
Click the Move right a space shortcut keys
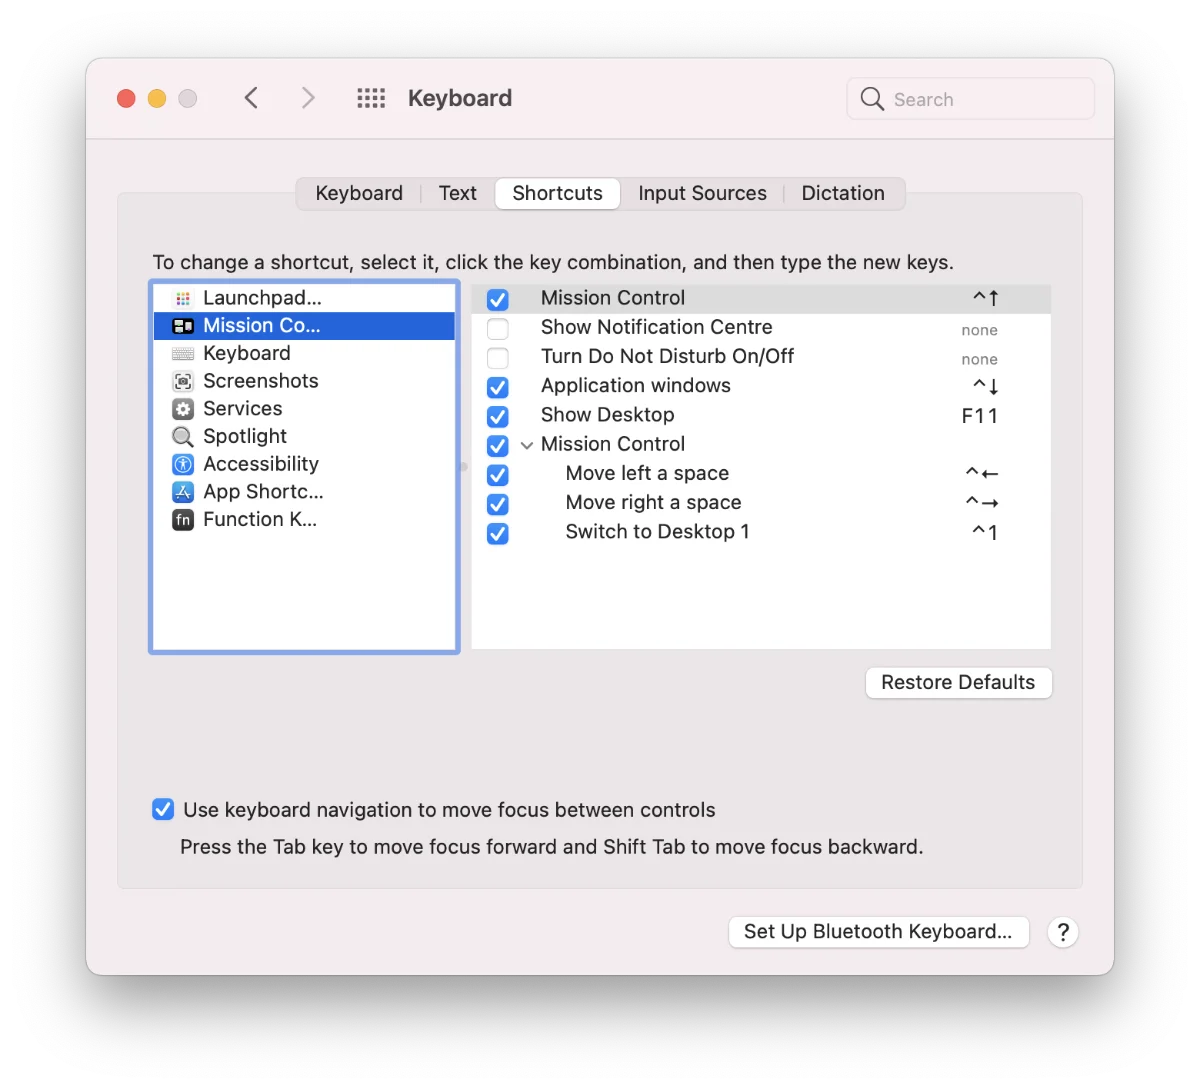982,502
